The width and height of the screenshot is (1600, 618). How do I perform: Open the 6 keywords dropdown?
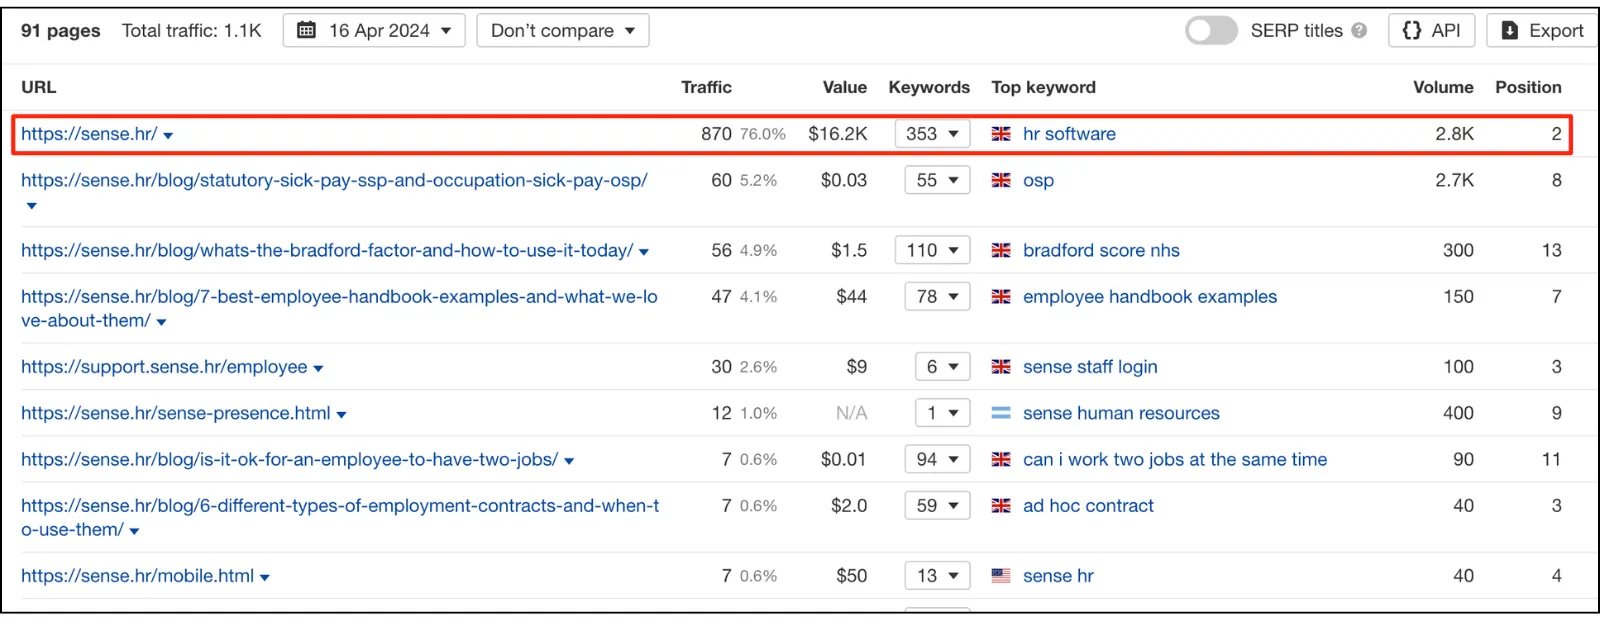[942, 367]
